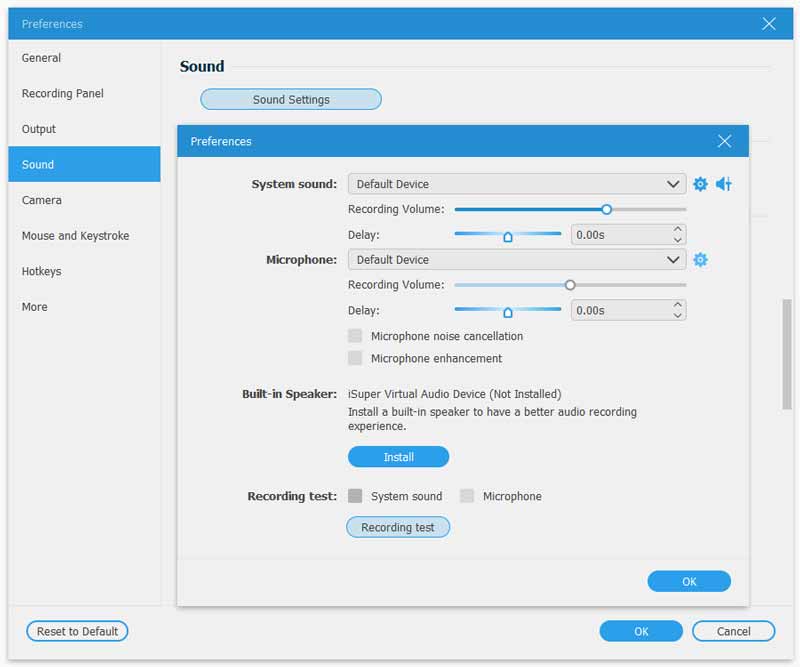Expand the Microphone device dropdown
The image size is (800, 667).
point(516,260)
